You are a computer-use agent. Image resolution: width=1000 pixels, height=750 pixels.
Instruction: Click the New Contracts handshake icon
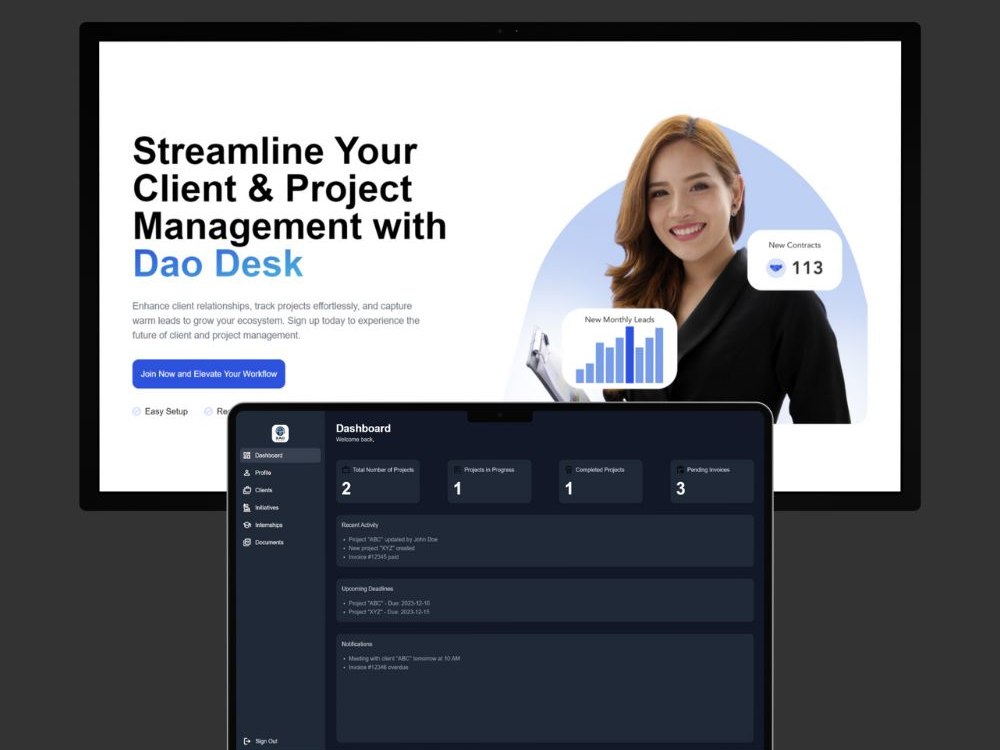776,268
